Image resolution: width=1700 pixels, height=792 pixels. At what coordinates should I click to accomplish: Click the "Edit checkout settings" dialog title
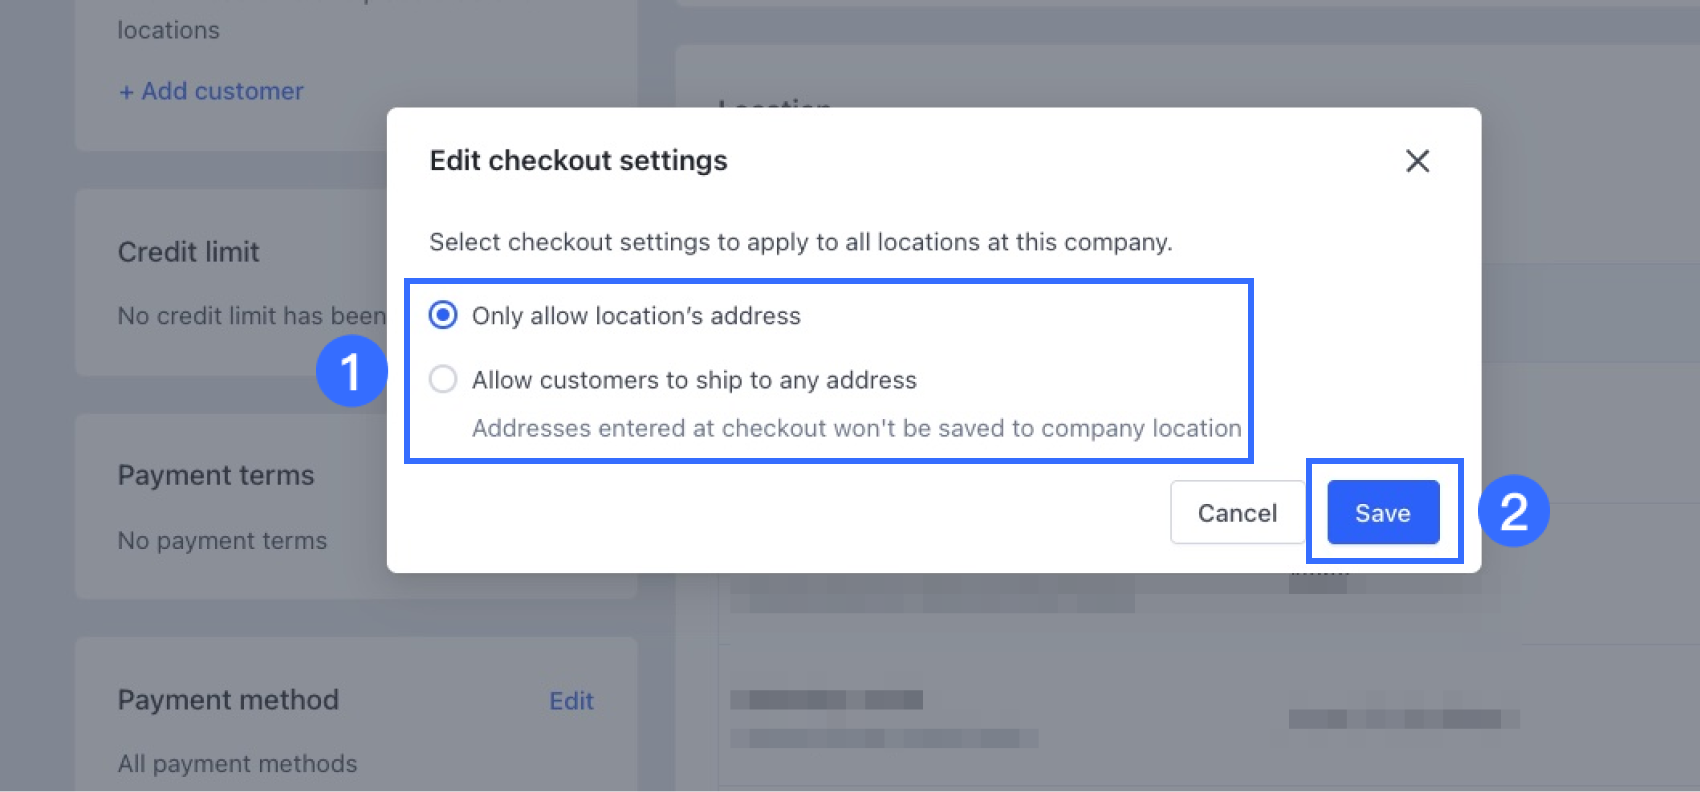578,161
